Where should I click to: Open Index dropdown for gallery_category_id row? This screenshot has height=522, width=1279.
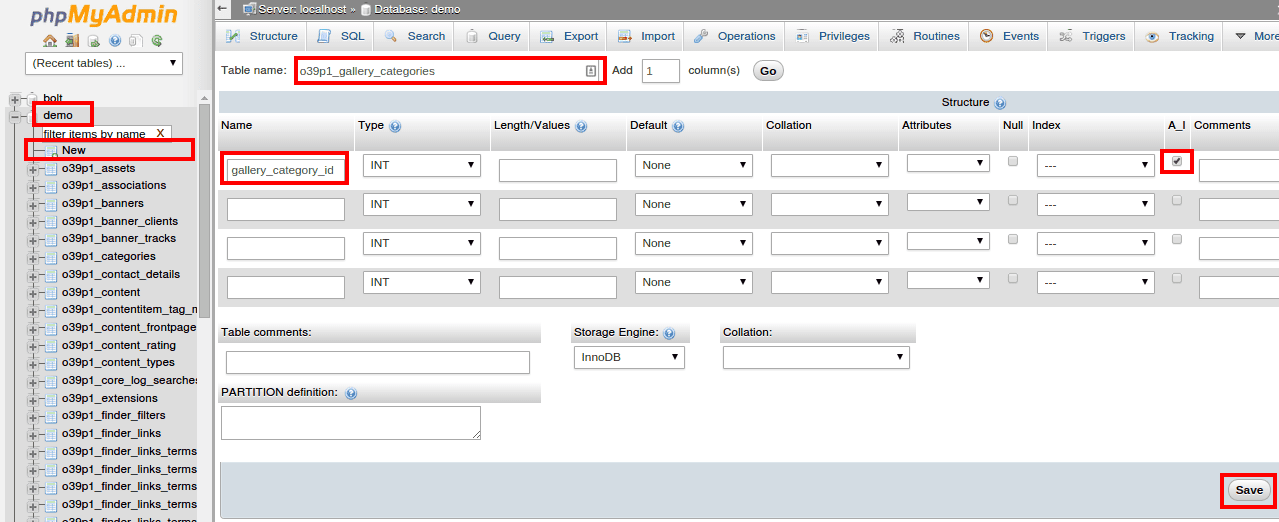1096,166
